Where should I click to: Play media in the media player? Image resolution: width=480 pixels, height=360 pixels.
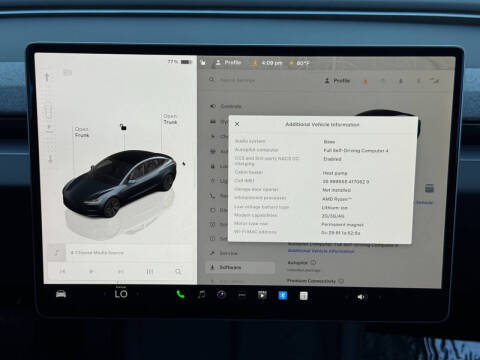click(x=91, y=271)
